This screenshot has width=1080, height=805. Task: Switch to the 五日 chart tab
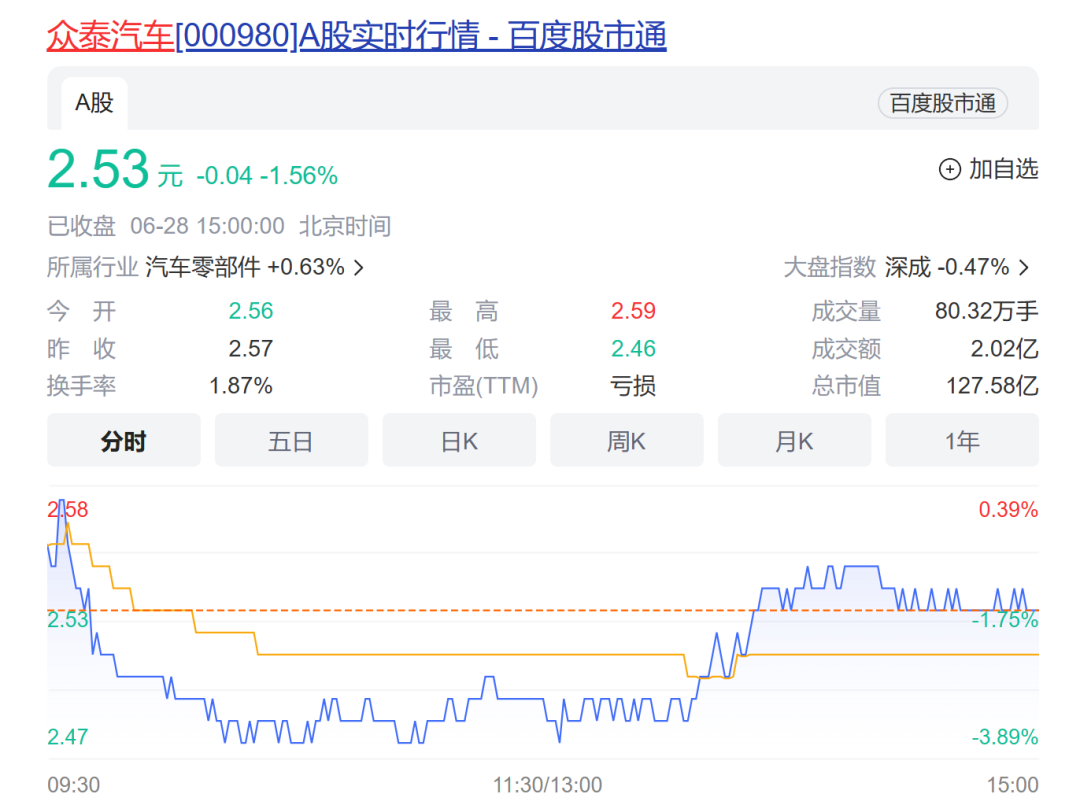coord(291,441)
